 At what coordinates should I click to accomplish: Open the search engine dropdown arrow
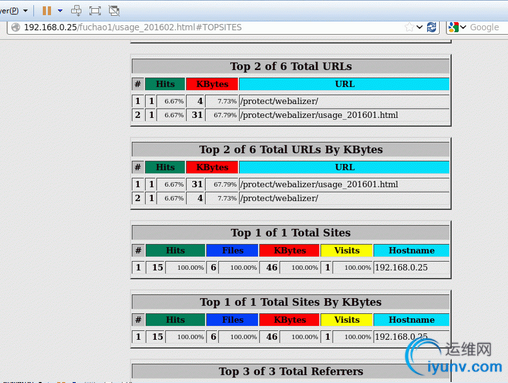(463, 27)
